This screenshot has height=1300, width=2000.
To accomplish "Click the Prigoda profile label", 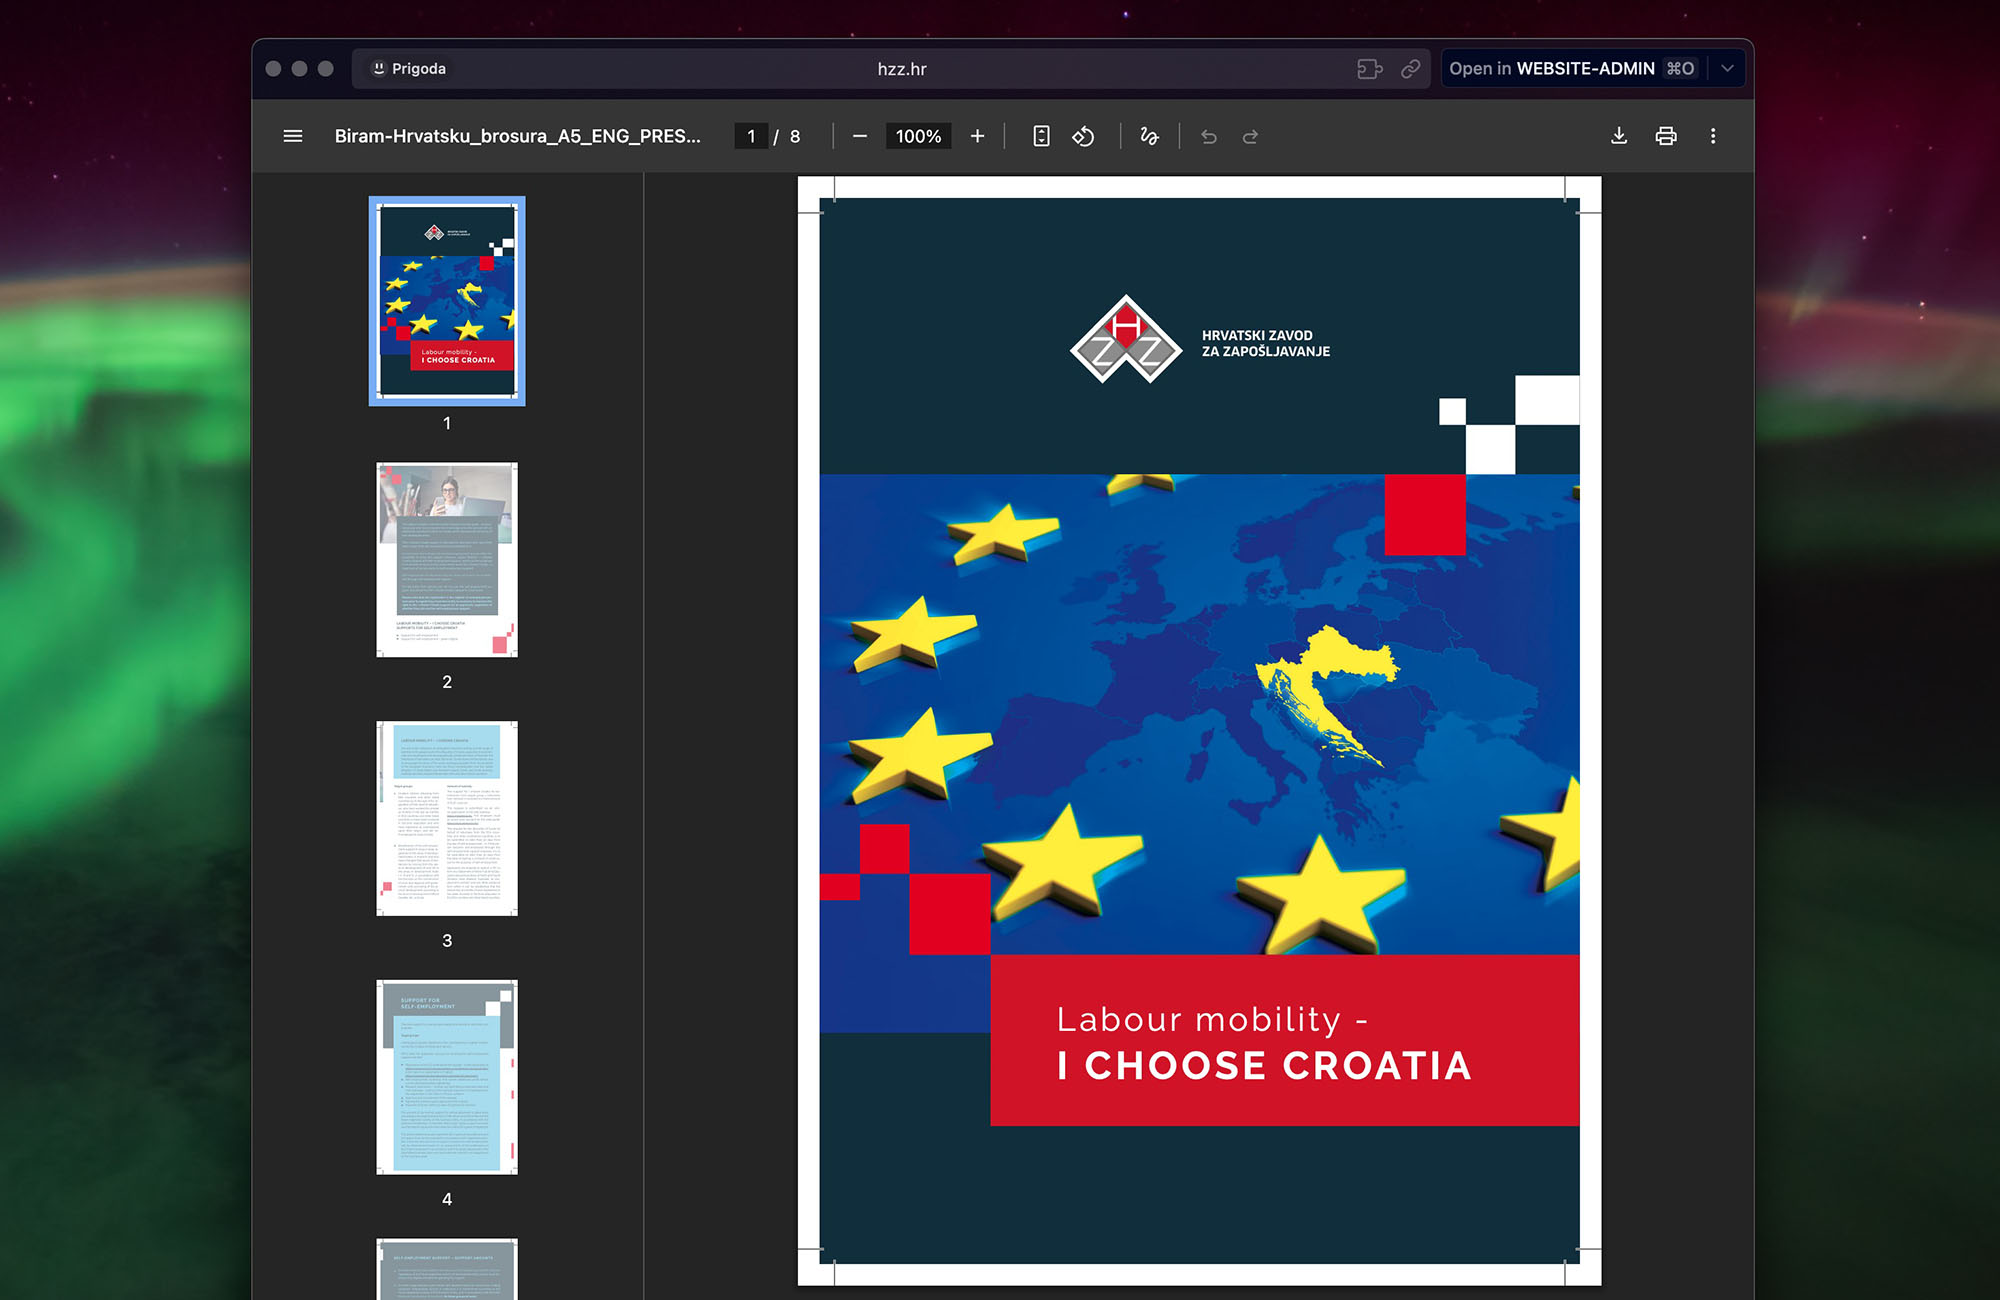I will (409, 69).
